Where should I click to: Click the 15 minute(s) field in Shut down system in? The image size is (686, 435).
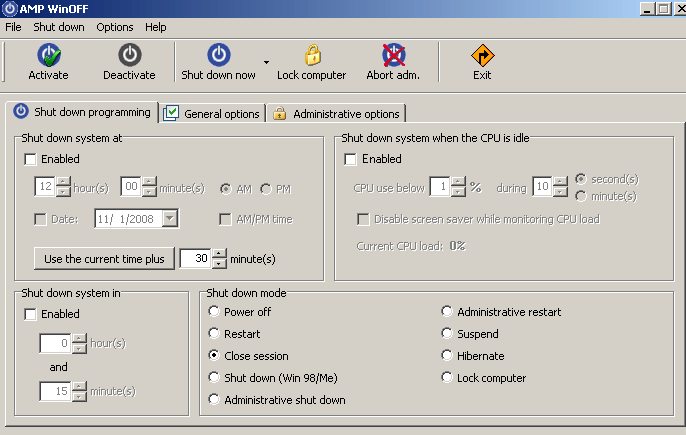[56, 391]
